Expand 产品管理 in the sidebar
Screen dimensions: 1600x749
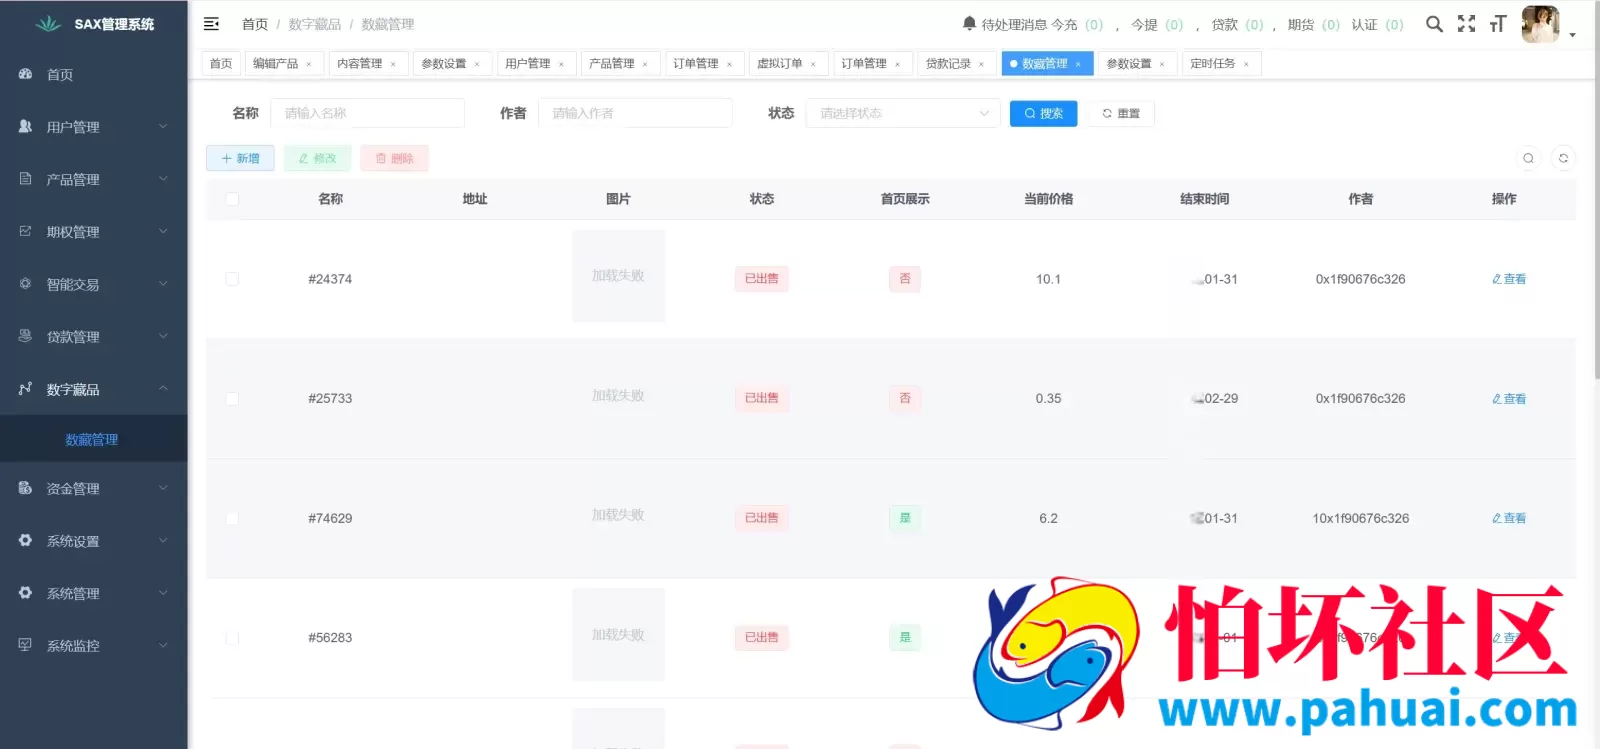(x=94, y=179)
